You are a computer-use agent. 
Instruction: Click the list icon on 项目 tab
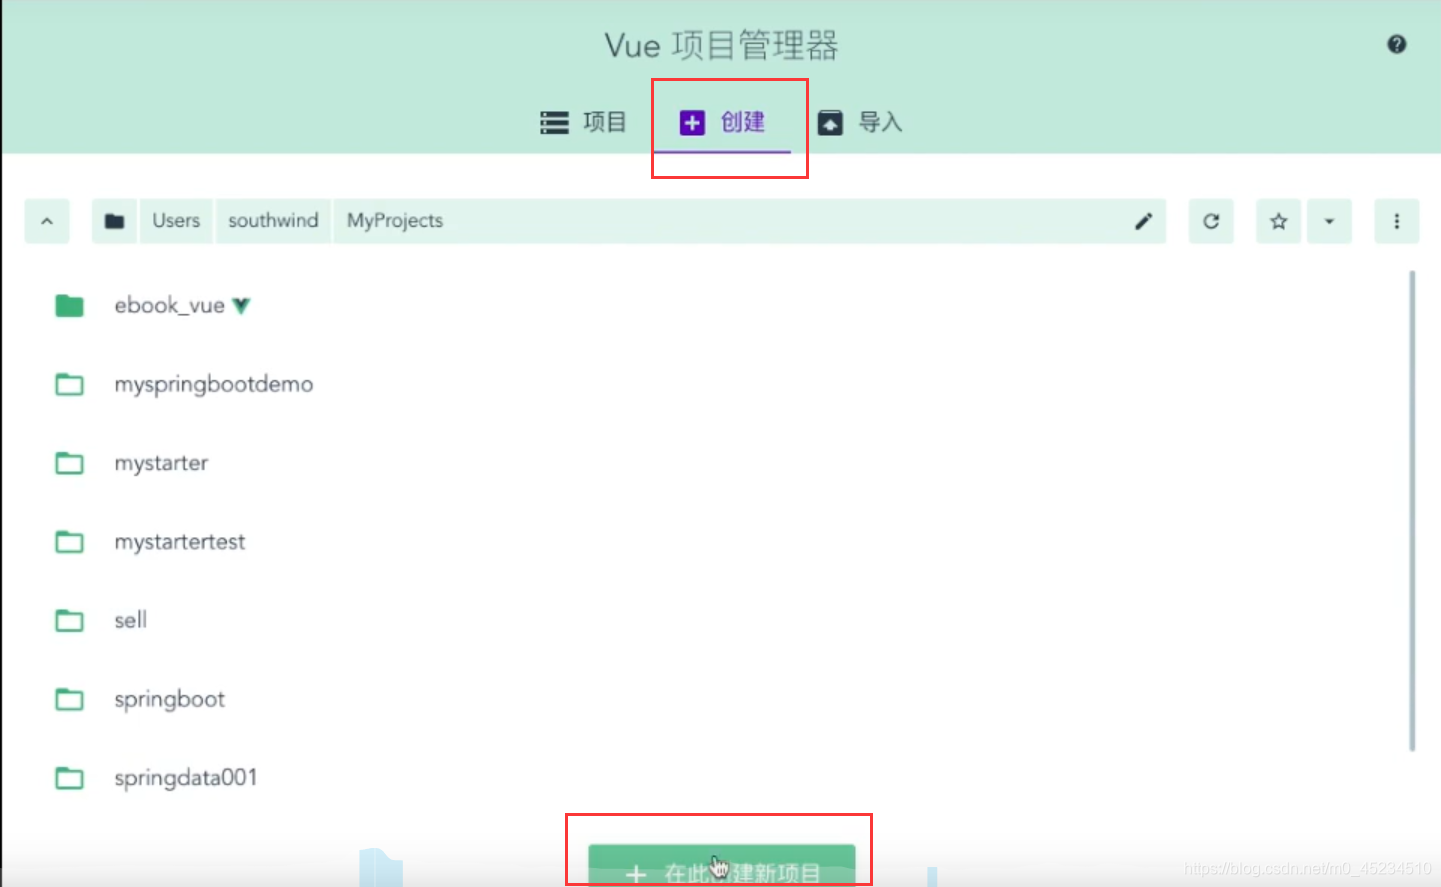554,122
